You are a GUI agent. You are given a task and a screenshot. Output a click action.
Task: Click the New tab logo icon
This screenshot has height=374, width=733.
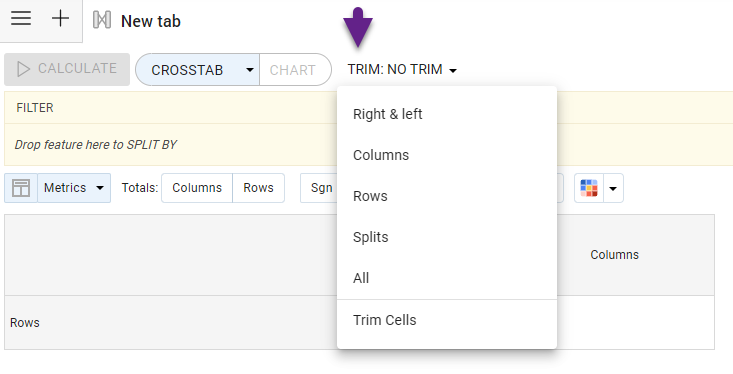tap(102, 20)
